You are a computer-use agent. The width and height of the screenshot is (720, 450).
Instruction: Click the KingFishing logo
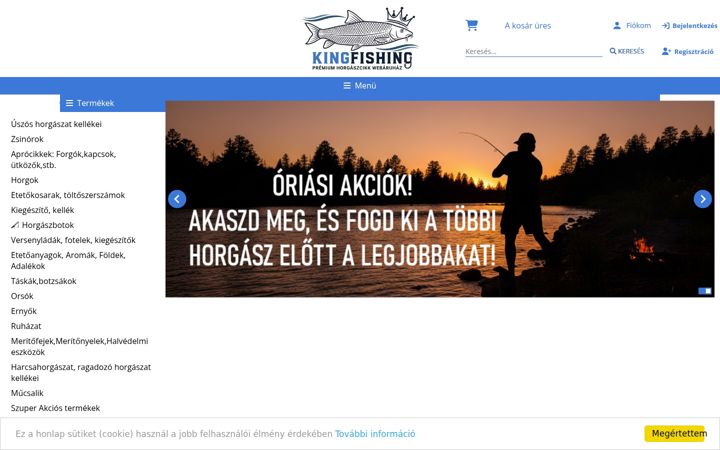point(360,39)
